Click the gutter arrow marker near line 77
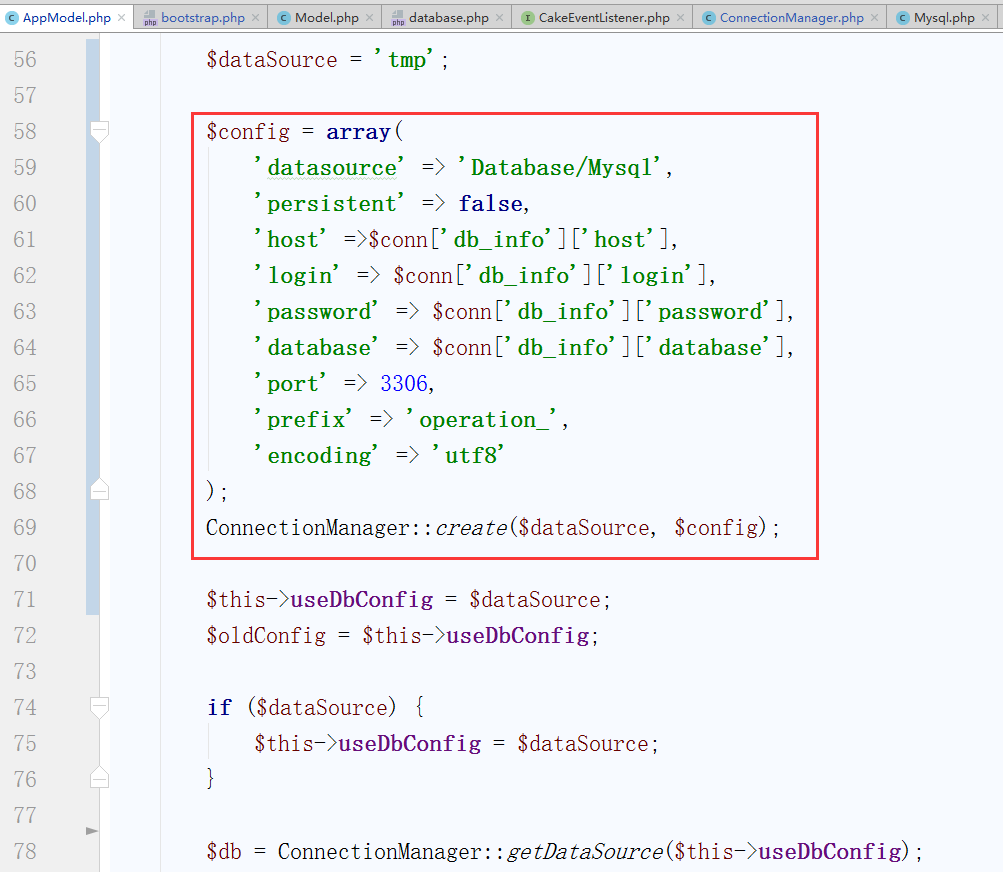1003x872 pixels. [x=93, y=831]
